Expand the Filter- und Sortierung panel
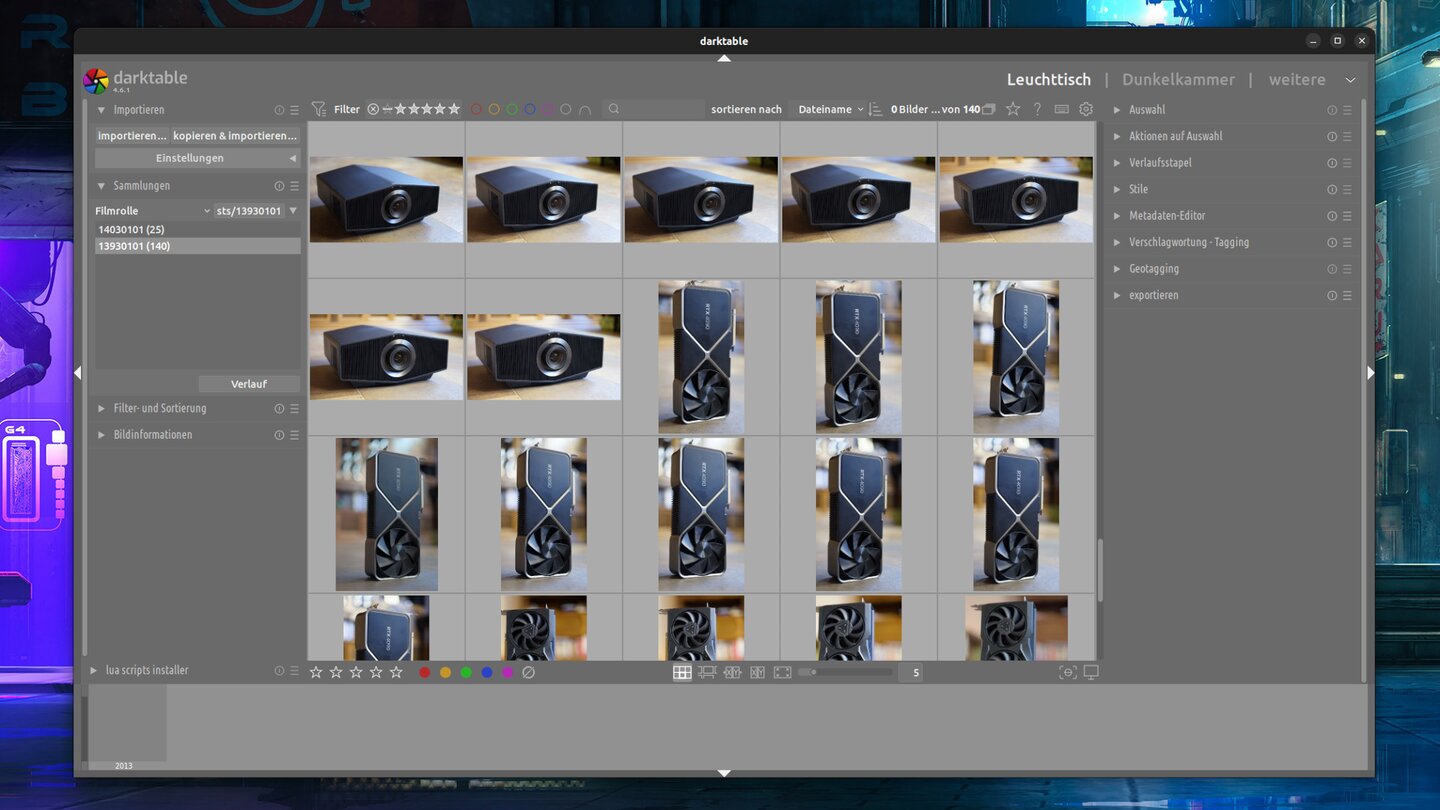Viewport: 1440px width, 810px height. pyautogui.click(x=160, y=408)
